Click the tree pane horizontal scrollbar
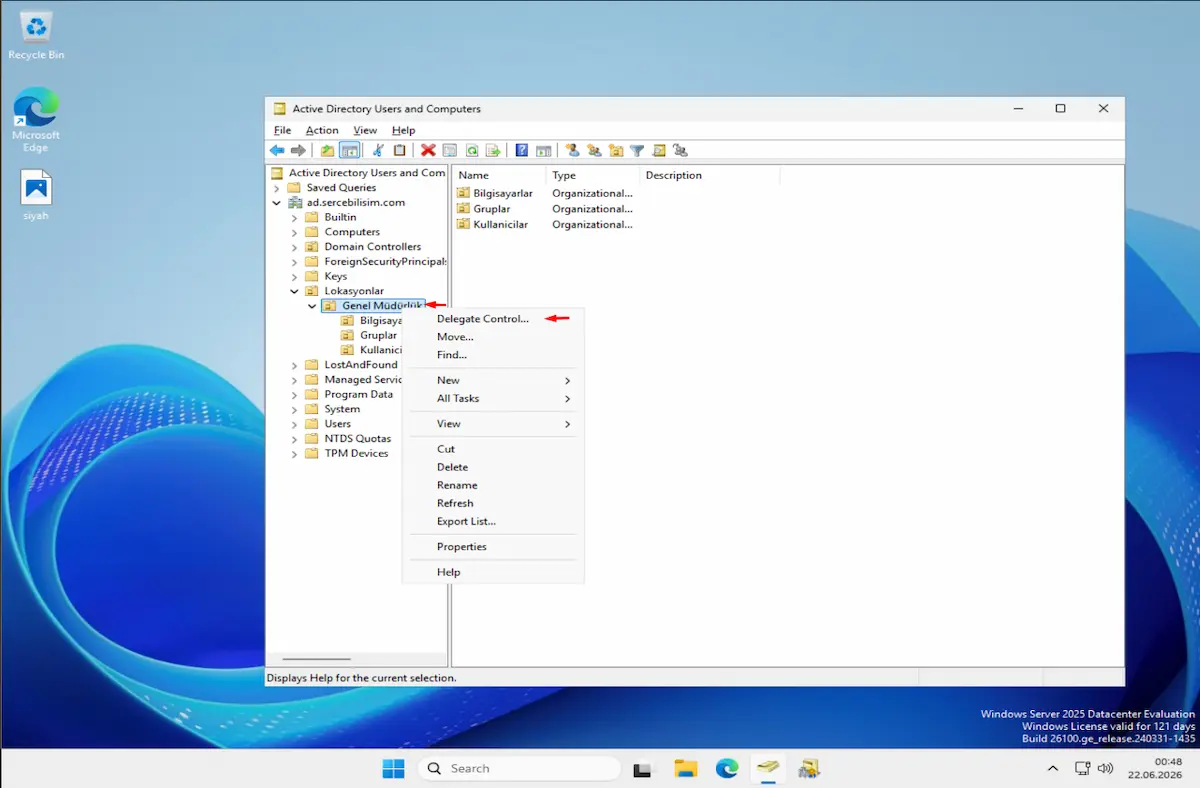Viewport: 1200px width, 788px height. [316, 659]
